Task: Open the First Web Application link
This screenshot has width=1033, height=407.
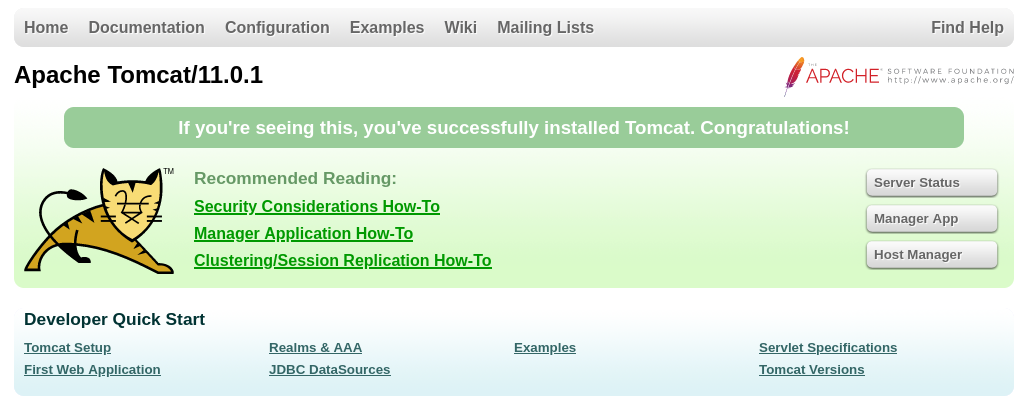Action: [x=92, y=369]
